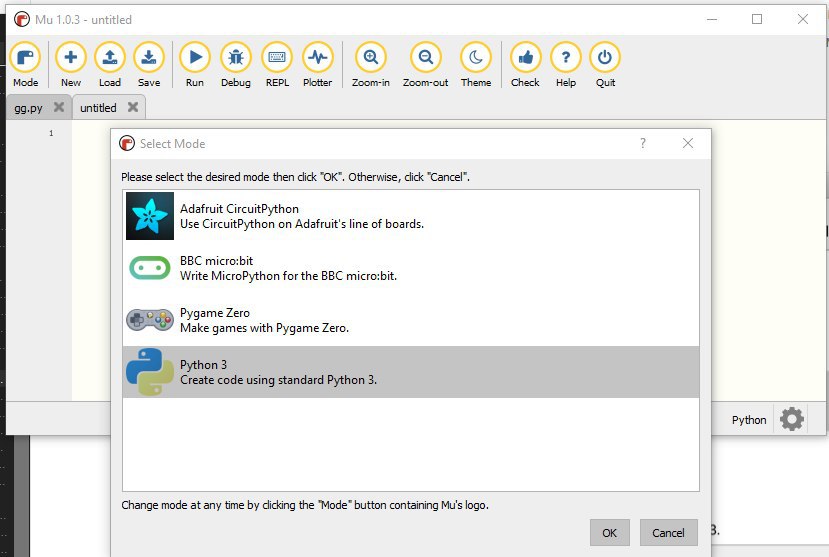Click the Python 3 logo icon
The height and width of the screenshot is (557, 829).
click(x=150, y=372)
